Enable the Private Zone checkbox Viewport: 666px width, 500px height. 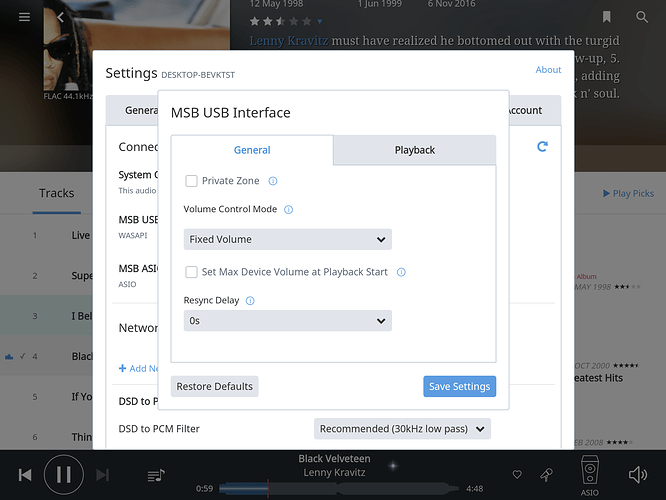click(x=191, y=181)
